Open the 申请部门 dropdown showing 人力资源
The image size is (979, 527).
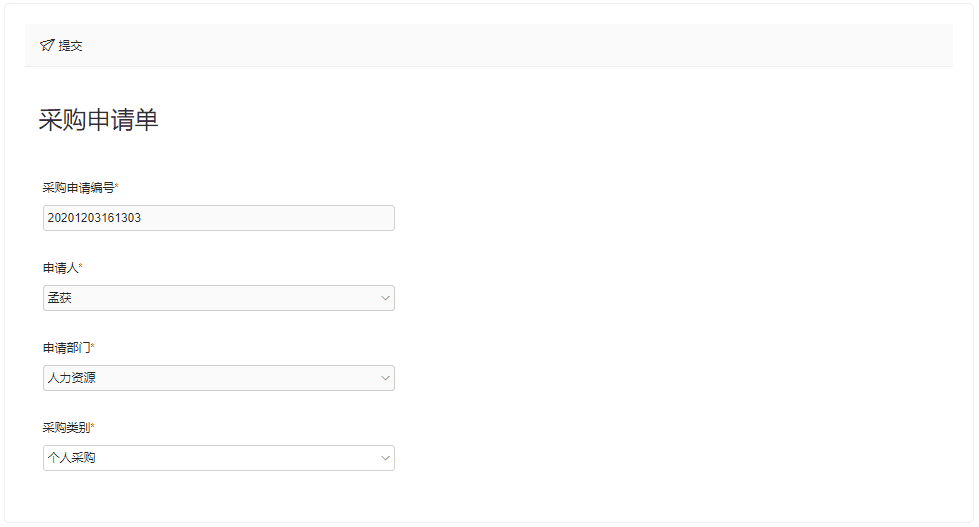point(210,378)
